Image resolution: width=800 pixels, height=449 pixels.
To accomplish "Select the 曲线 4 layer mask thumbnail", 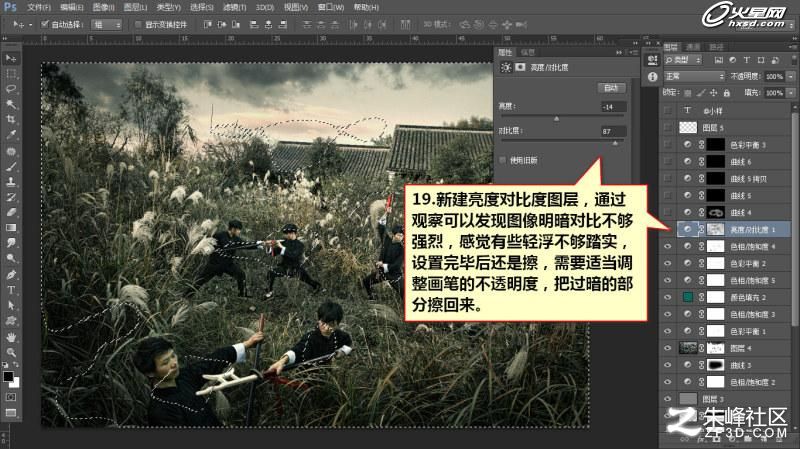I will click(715, 212).
